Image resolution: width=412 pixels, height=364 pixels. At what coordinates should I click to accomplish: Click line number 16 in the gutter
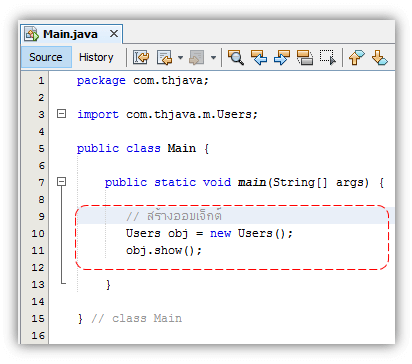click(x=38, y=335)
